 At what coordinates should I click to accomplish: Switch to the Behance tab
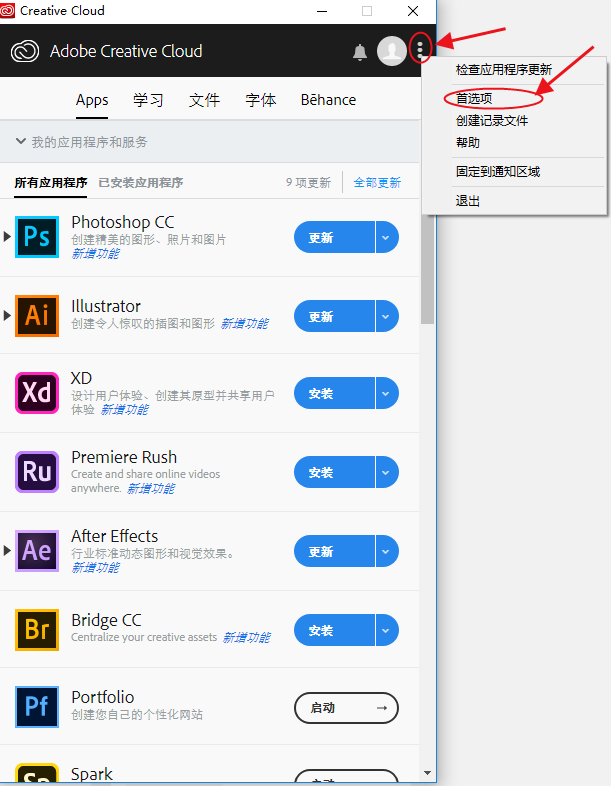328,100
